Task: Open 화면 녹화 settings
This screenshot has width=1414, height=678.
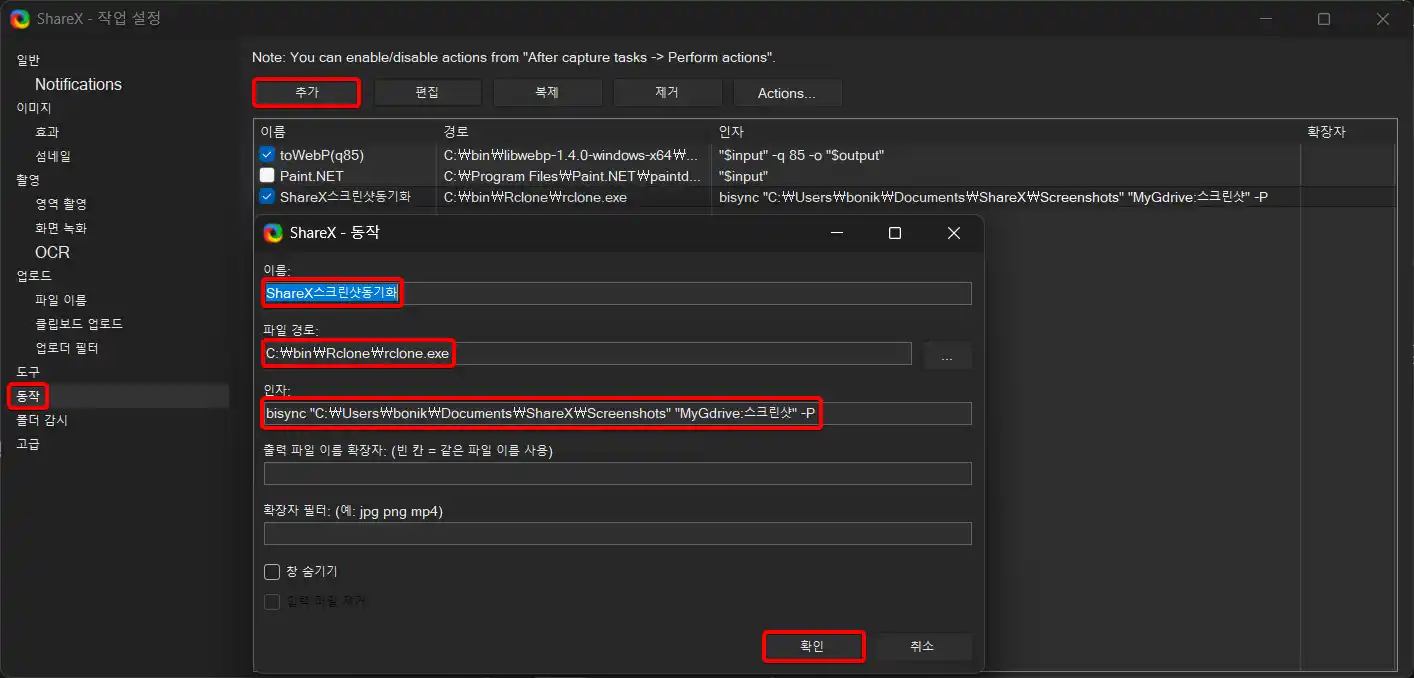Action: click(x=61, y=228)
